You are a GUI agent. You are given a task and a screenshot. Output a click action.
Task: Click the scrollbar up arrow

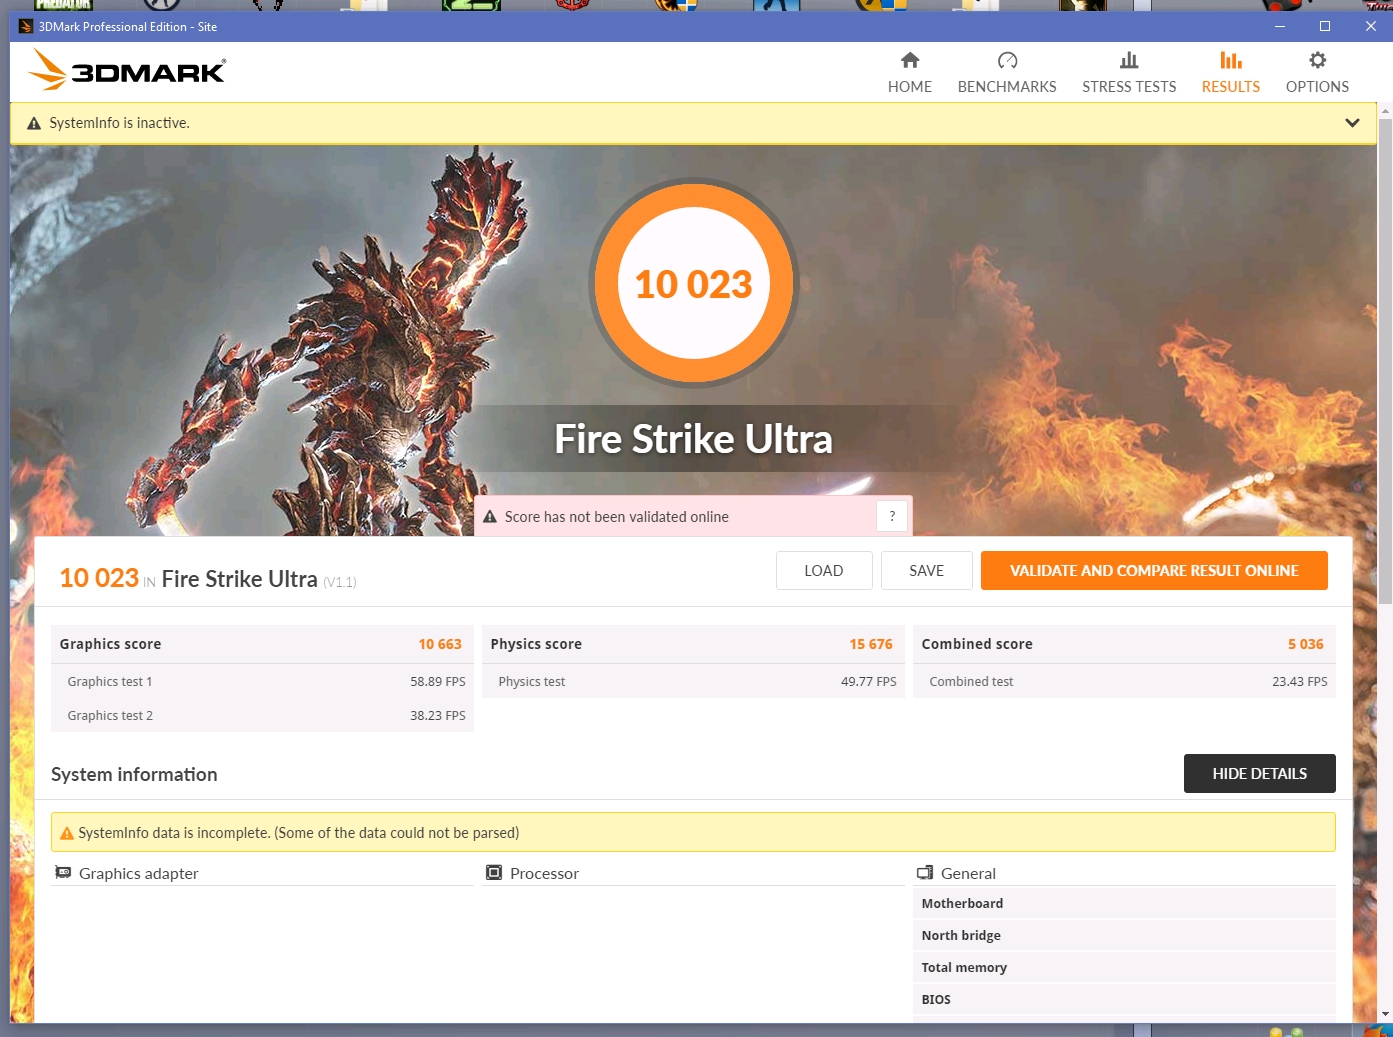point(1385,109)
